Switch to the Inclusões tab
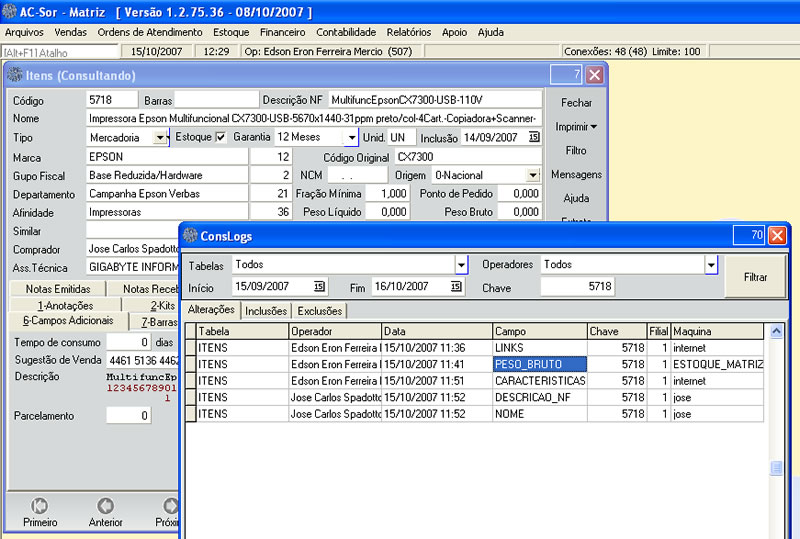This screenshot has width=800, height=539. (x=266, y=311)
